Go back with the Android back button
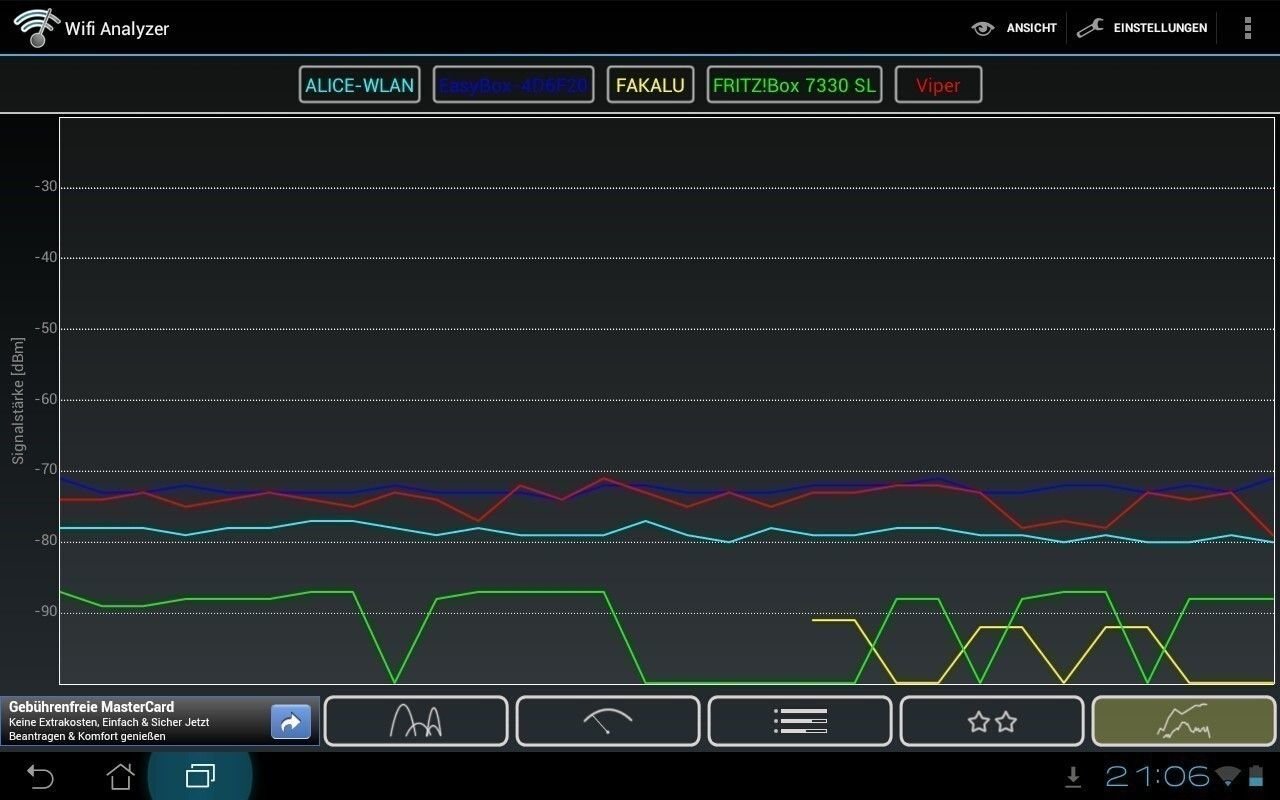This screenshot has height=800, width=1280. 40,775
